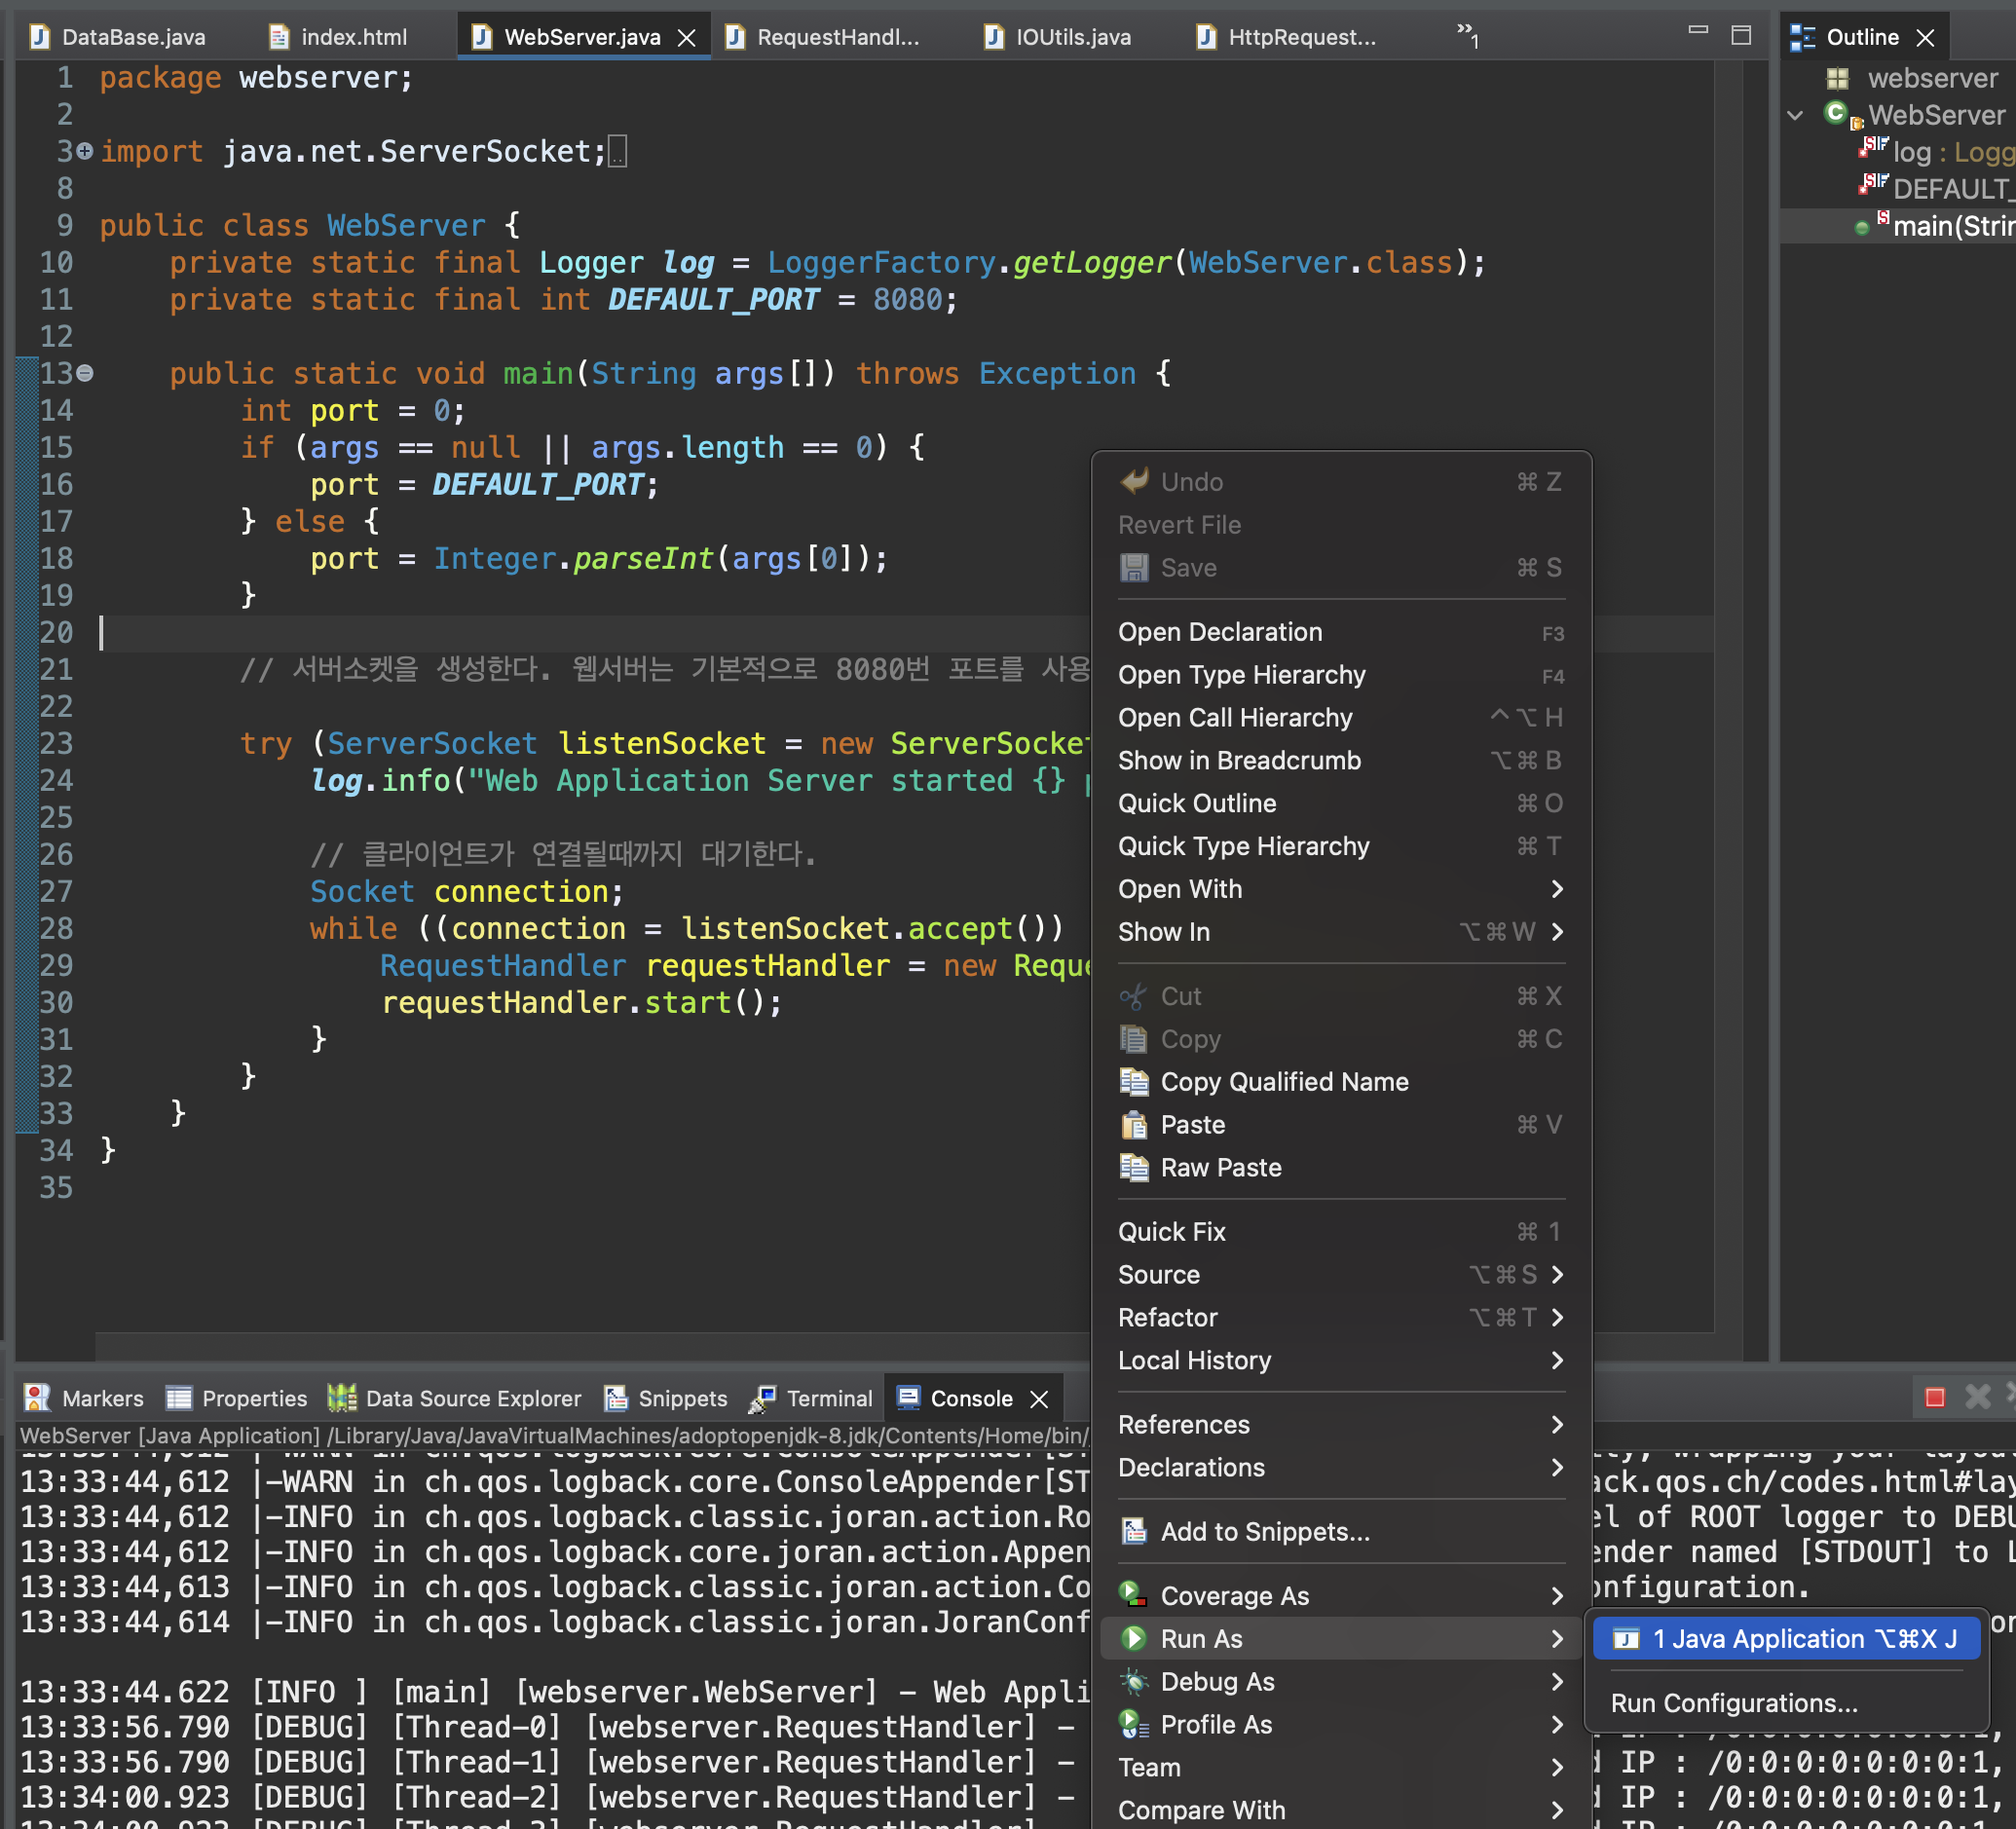This screenshot has height=1829, width=2016.
Task: Minimize the editor area
Action: click(1698, 32)
